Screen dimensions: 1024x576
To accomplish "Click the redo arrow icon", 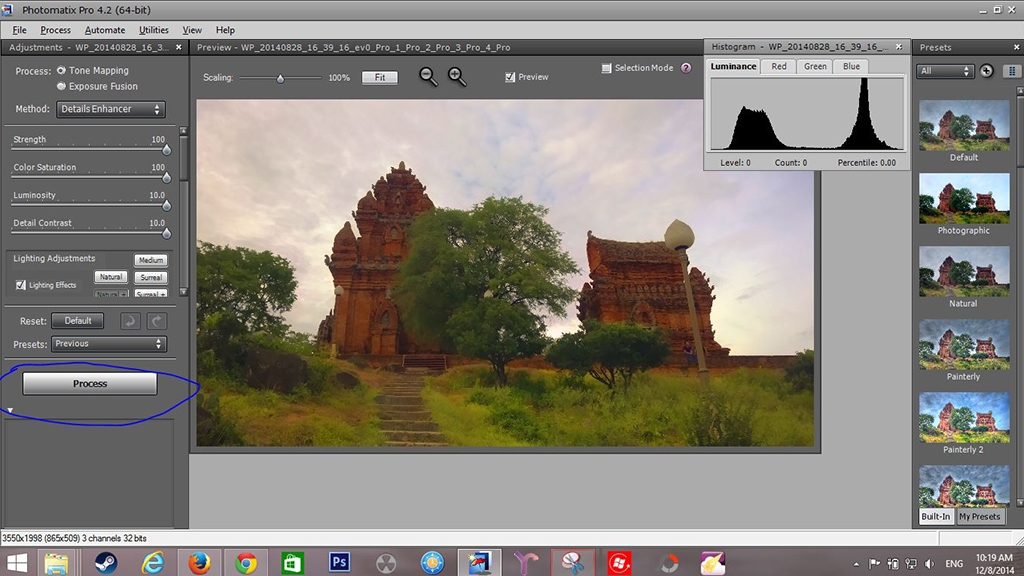I will click(156, 321).
